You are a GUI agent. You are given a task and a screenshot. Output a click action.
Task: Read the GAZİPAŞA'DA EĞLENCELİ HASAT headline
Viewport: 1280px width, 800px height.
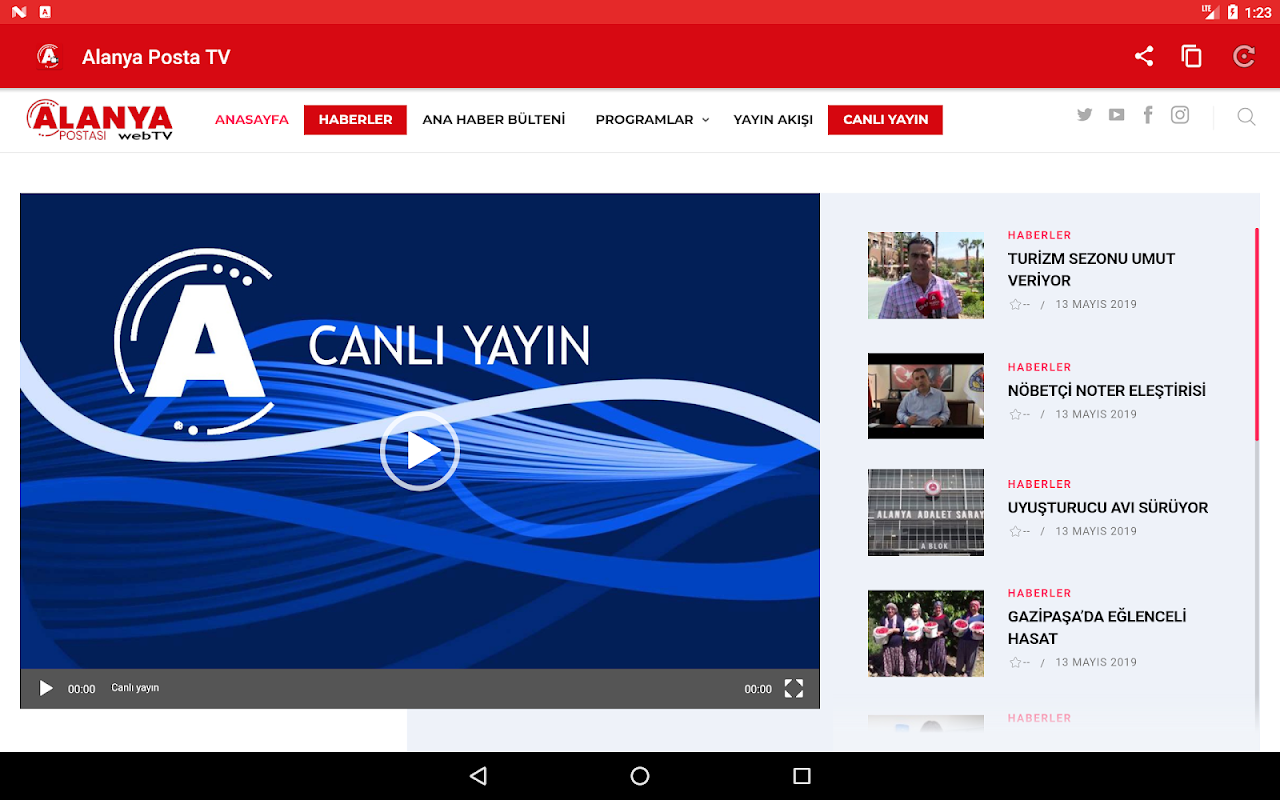pos(1097,627)
